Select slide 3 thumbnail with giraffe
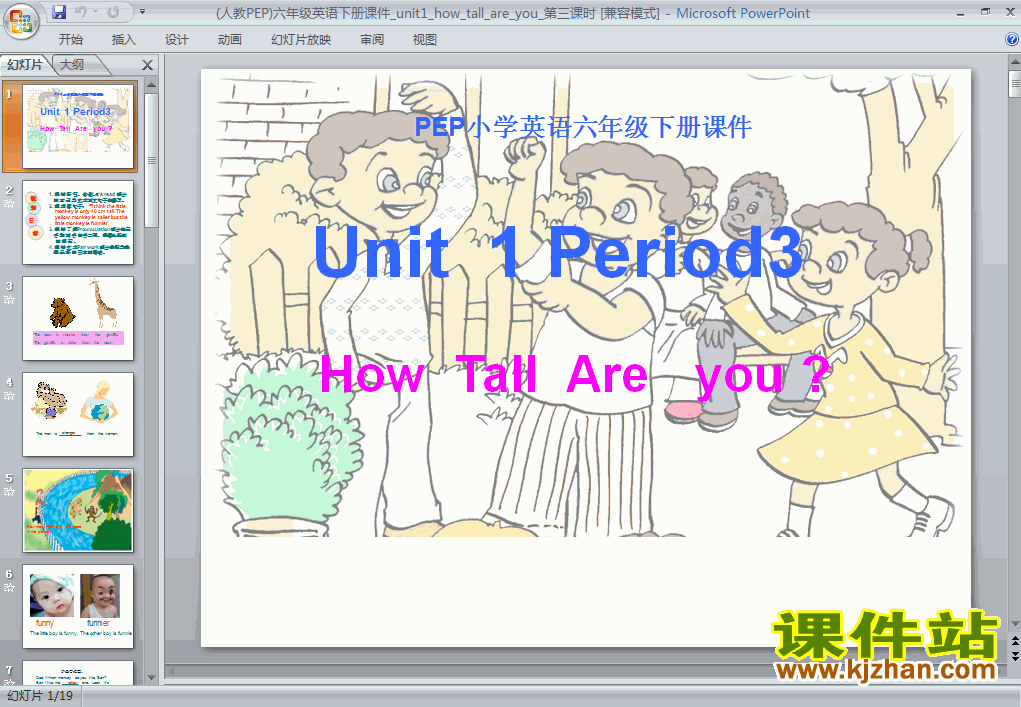1021x707 pixels. 78,318
